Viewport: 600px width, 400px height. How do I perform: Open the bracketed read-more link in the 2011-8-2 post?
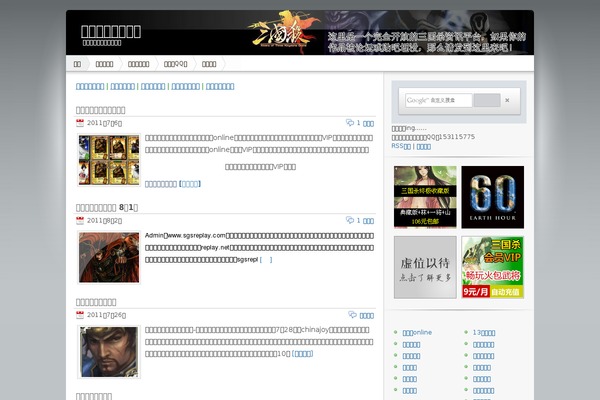click(266, 260)
